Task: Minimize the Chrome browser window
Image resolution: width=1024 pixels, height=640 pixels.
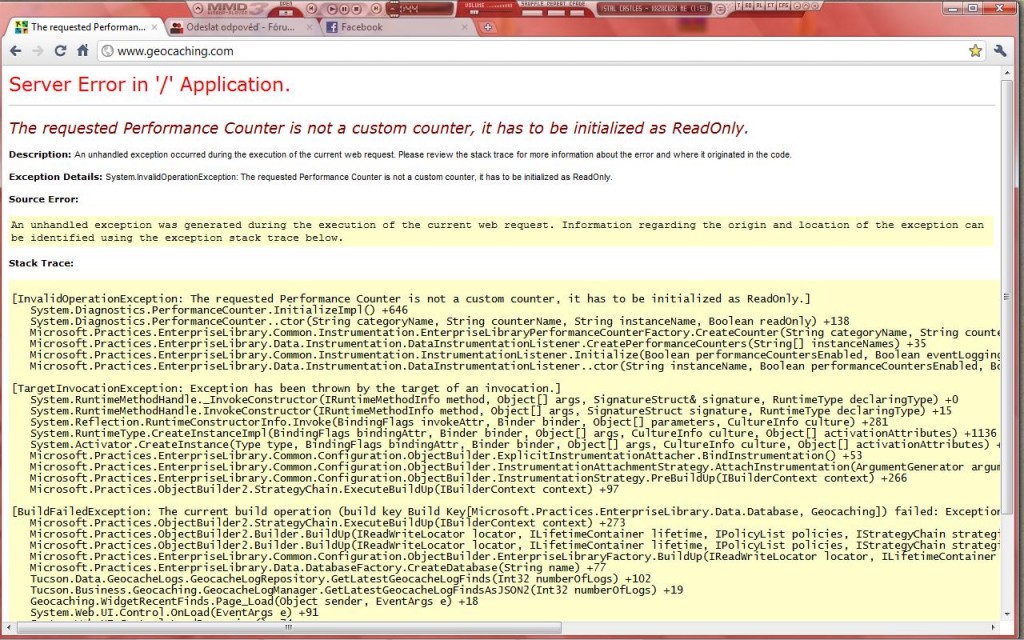Action: [955, 8]
